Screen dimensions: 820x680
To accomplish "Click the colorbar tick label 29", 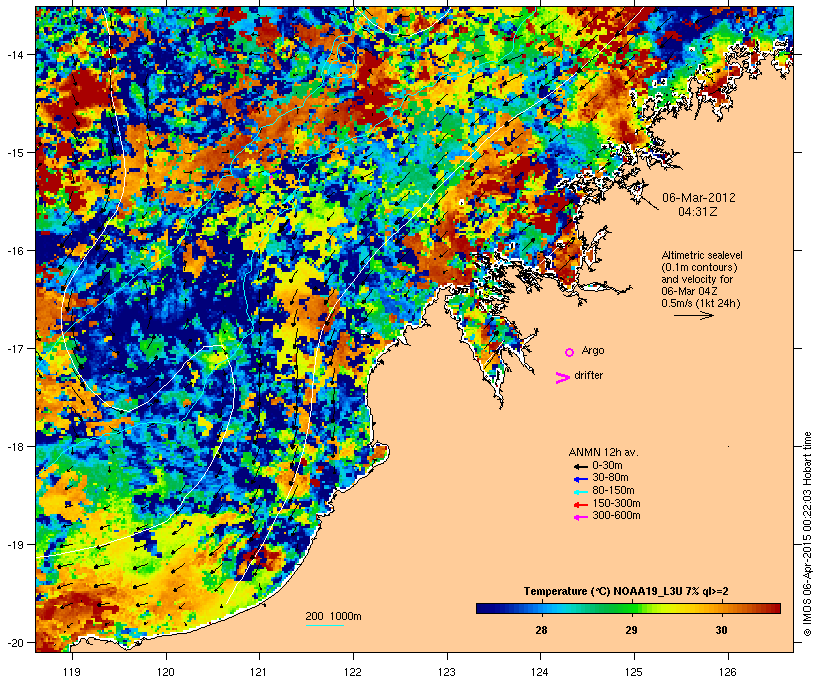I will 632,630.
